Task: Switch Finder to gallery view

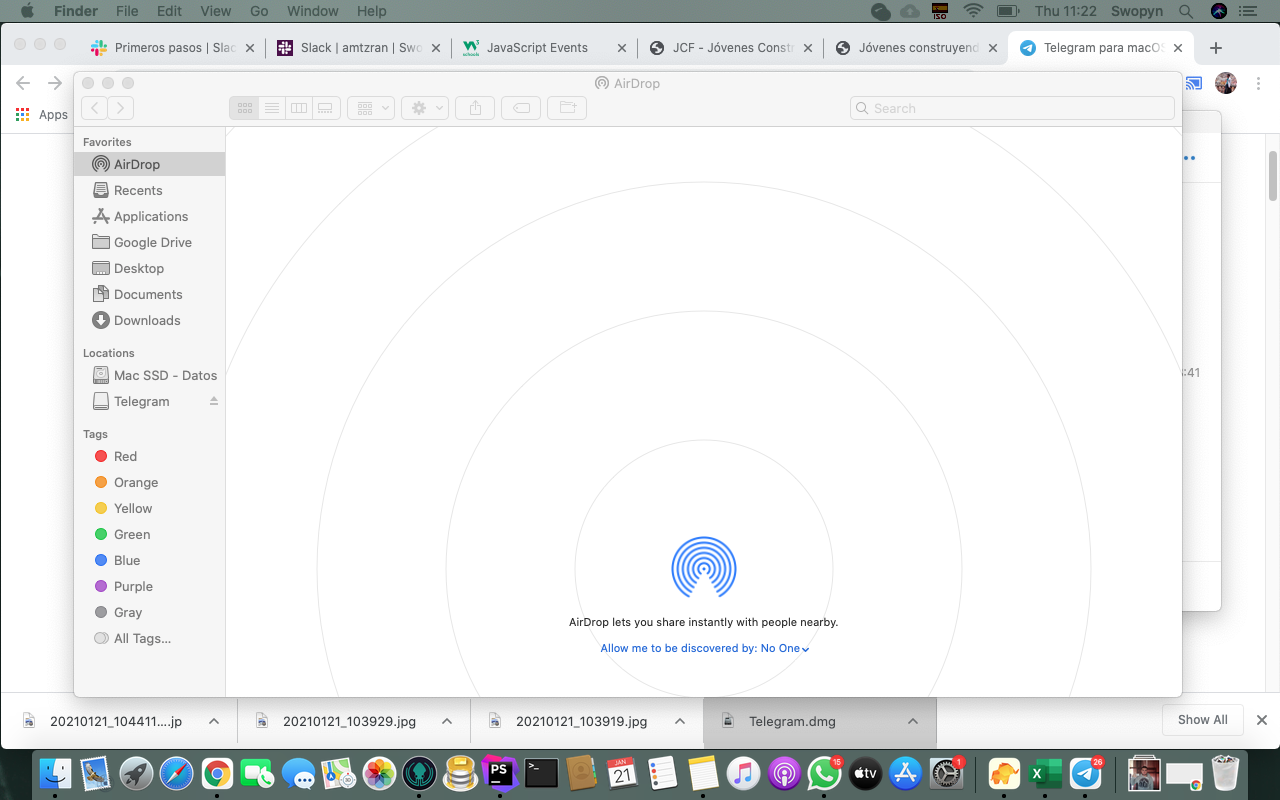Action: click(325, 108)
